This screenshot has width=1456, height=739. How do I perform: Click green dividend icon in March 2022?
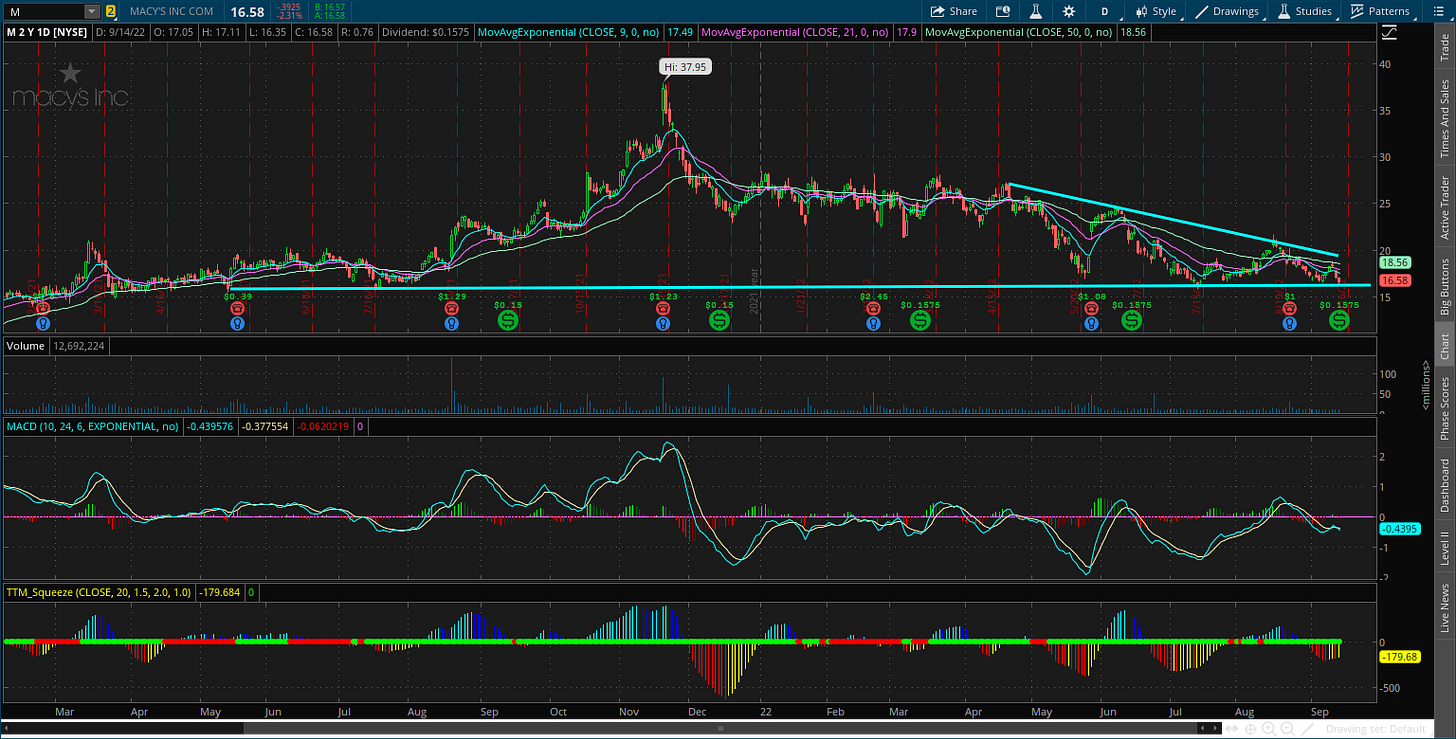click(920, 320)
